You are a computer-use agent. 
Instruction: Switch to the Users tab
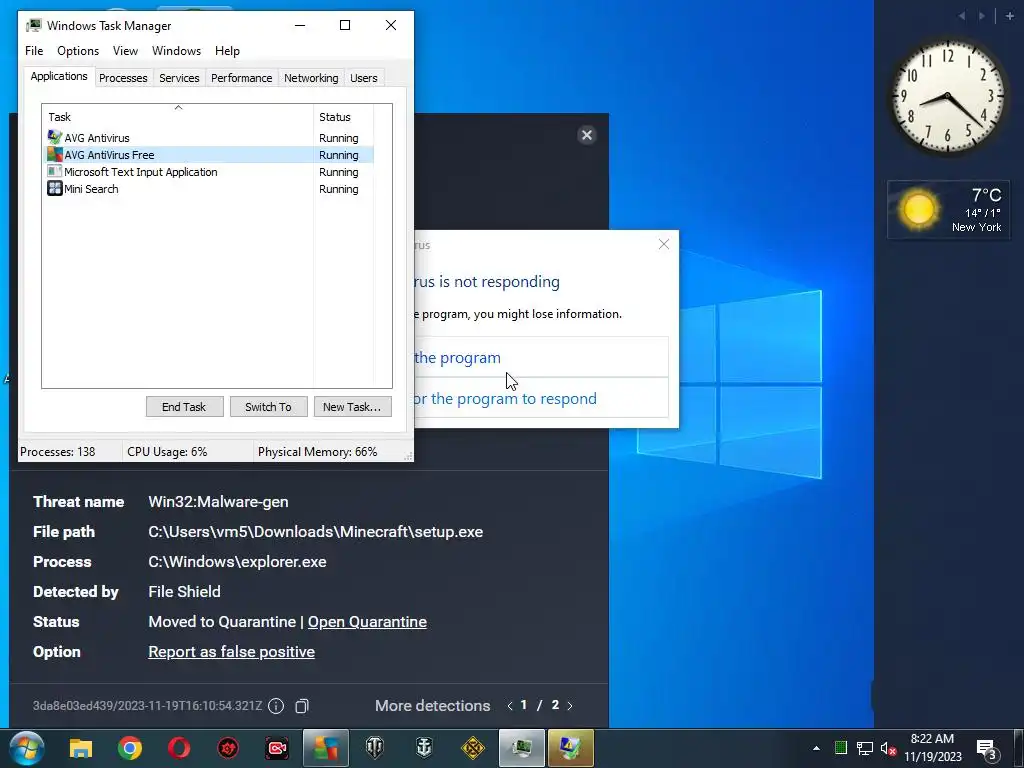[x=364, y=78]
